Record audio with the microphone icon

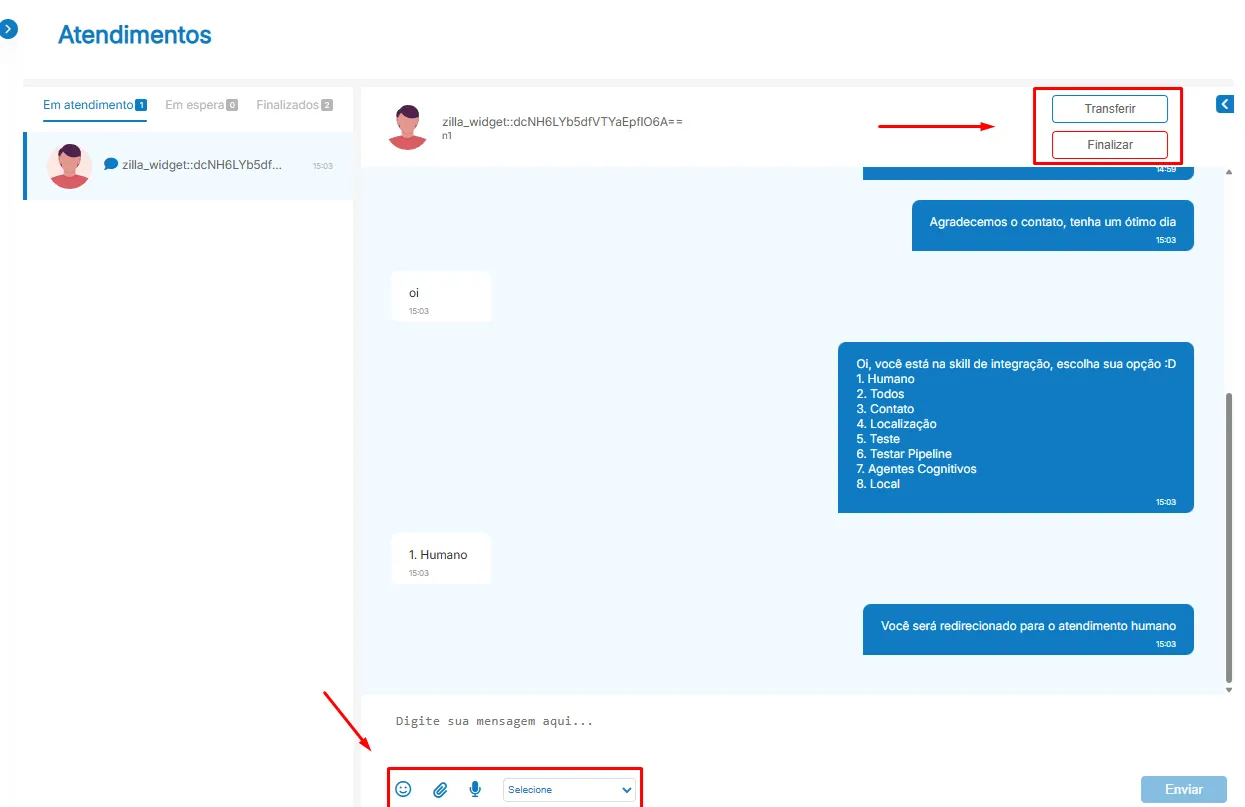(475, 789)
